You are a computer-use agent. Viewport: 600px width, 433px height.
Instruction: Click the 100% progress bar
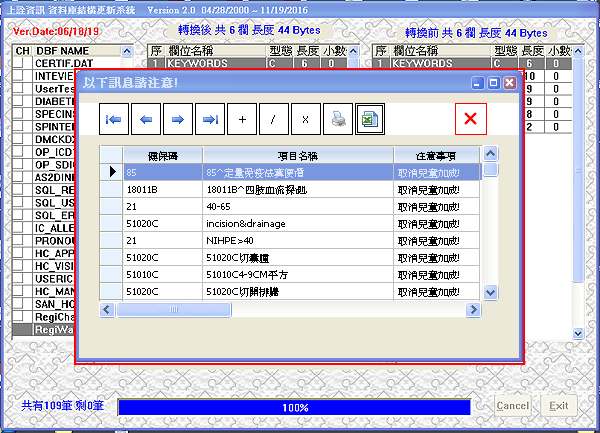[294, 408]
